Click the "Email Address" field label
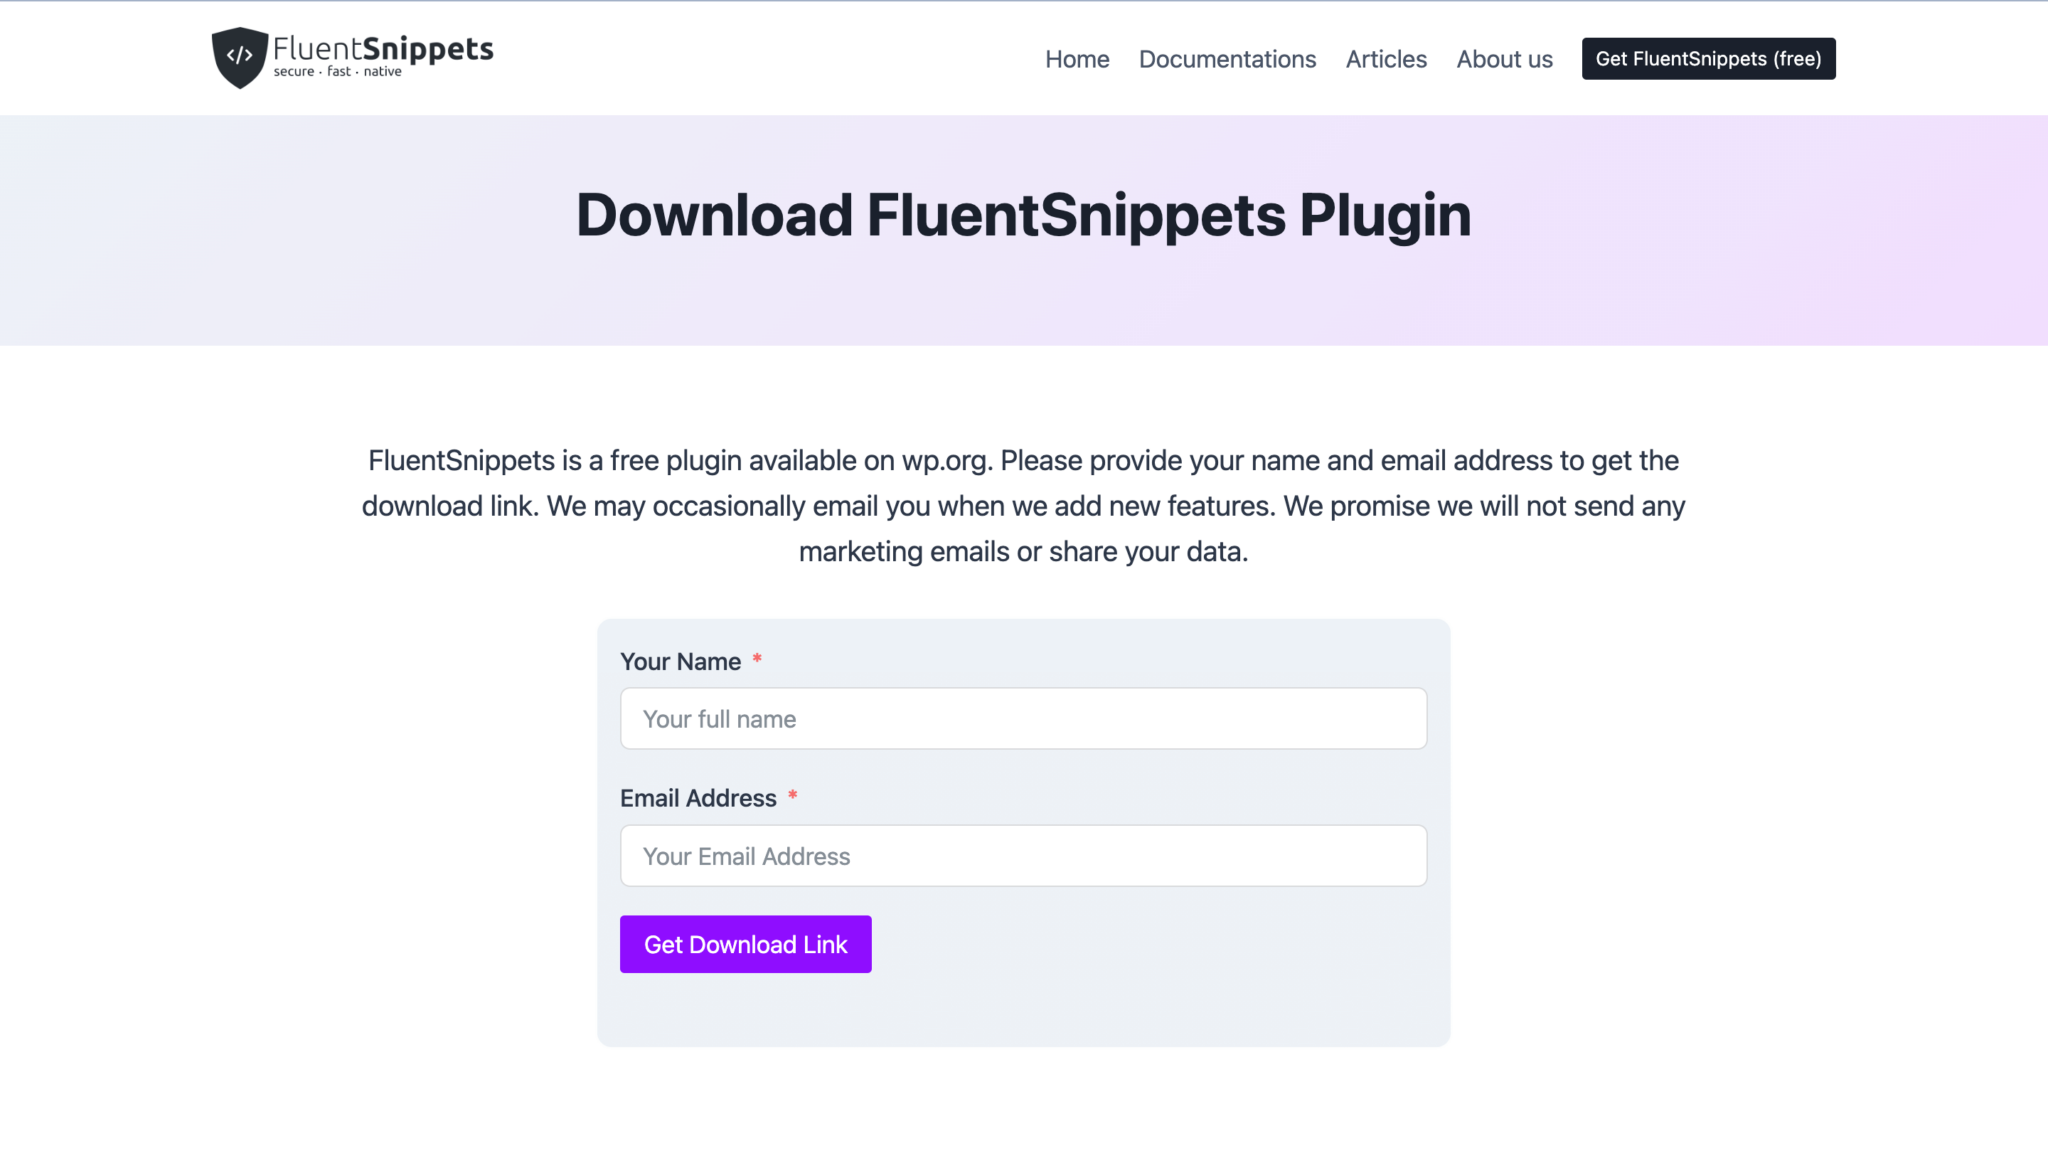Screen dimensions: 2048x1158 (x=698, y=798)
